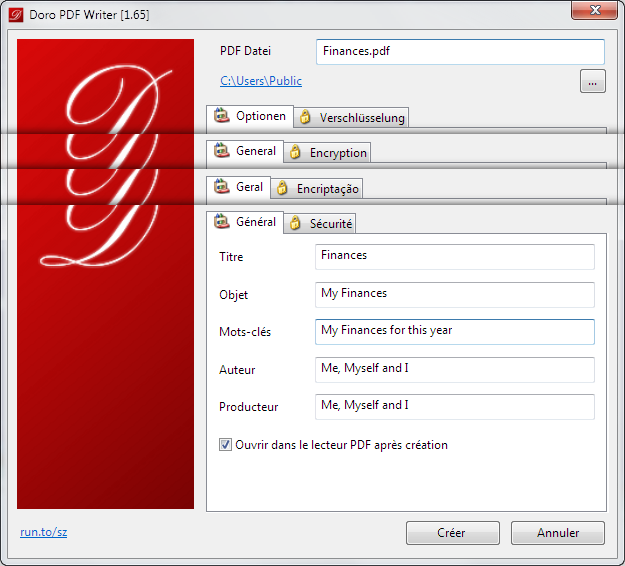Click the Objet label
The image size is (625, 566).
pos(233,295)
